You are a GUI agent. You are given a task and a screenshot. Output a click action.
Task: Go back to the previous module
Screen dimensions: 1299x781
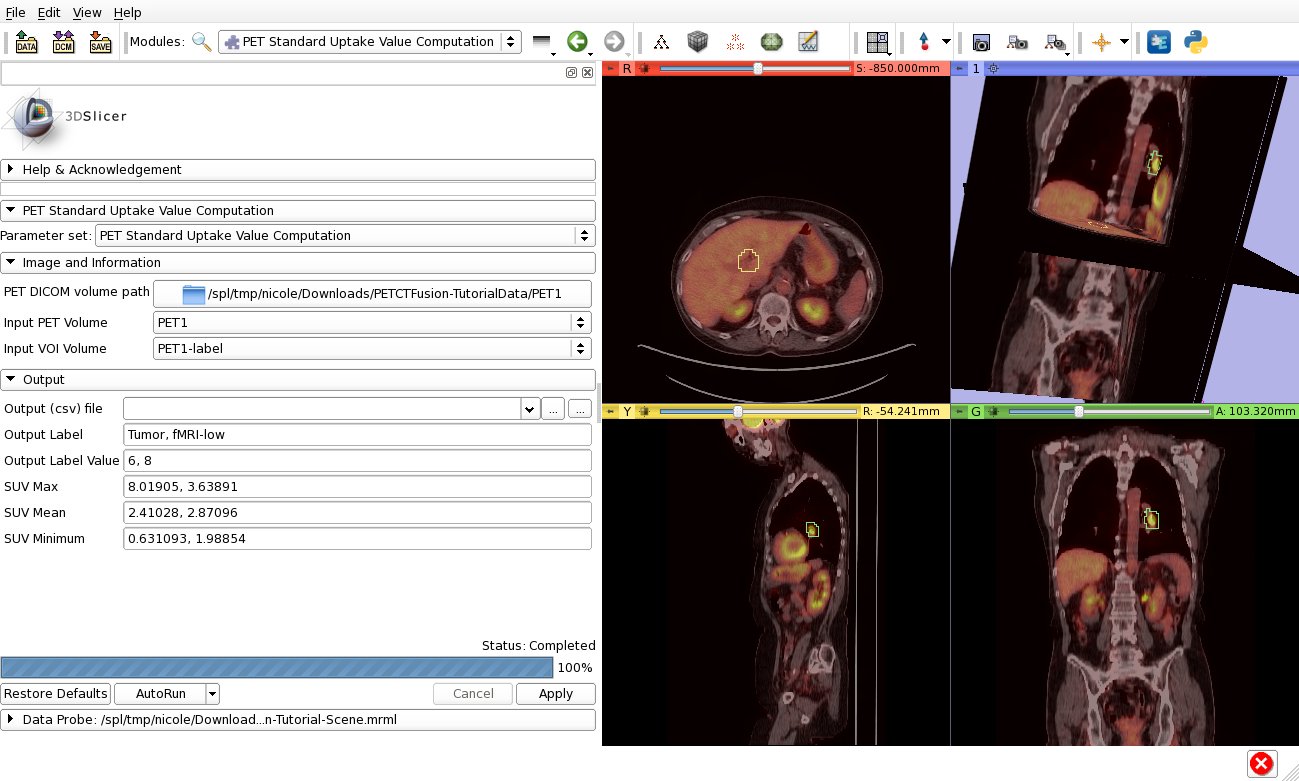point(576,42)
